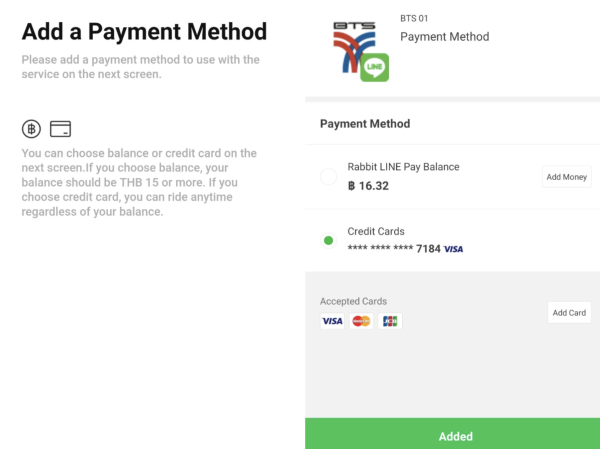Click the masked card number ending 7184

tap(394, 249)
